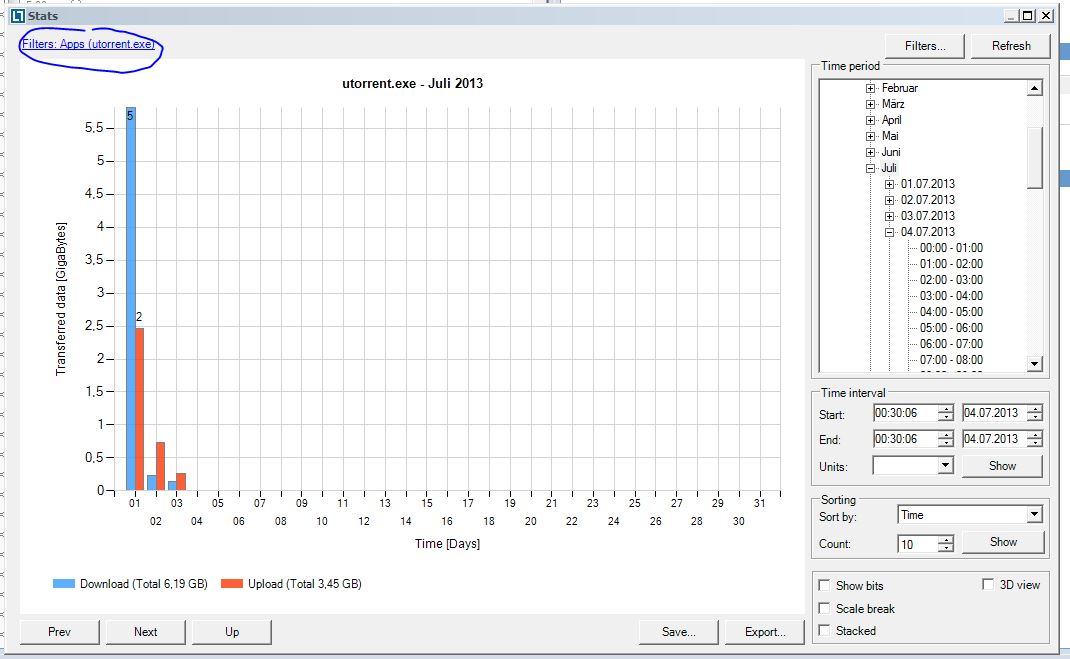Expand the 02.07.2013 tree node

[889, 200]
